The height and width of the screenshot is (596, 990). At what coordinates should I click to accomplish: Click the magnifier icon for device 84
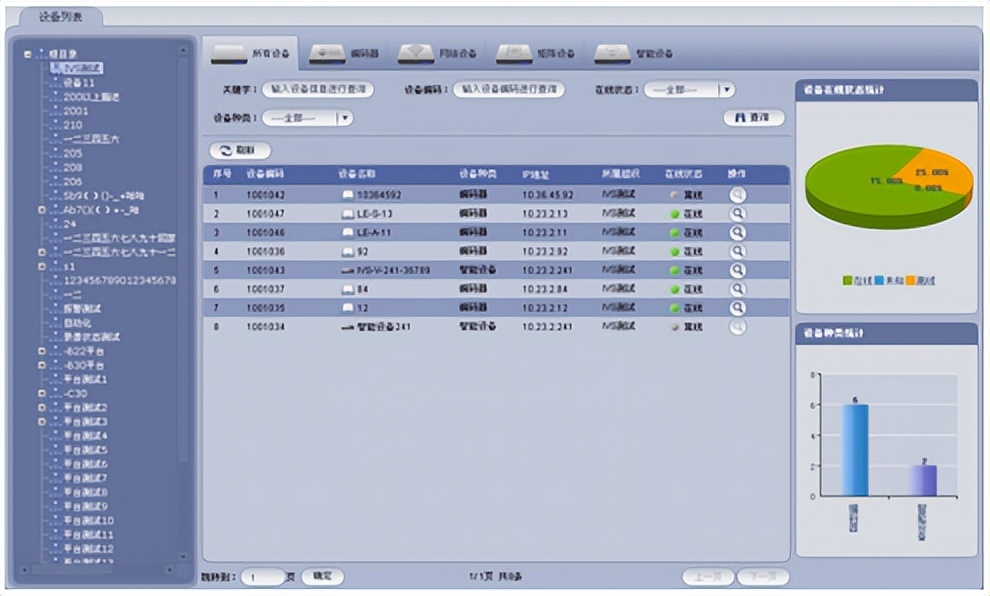[738, 288]
